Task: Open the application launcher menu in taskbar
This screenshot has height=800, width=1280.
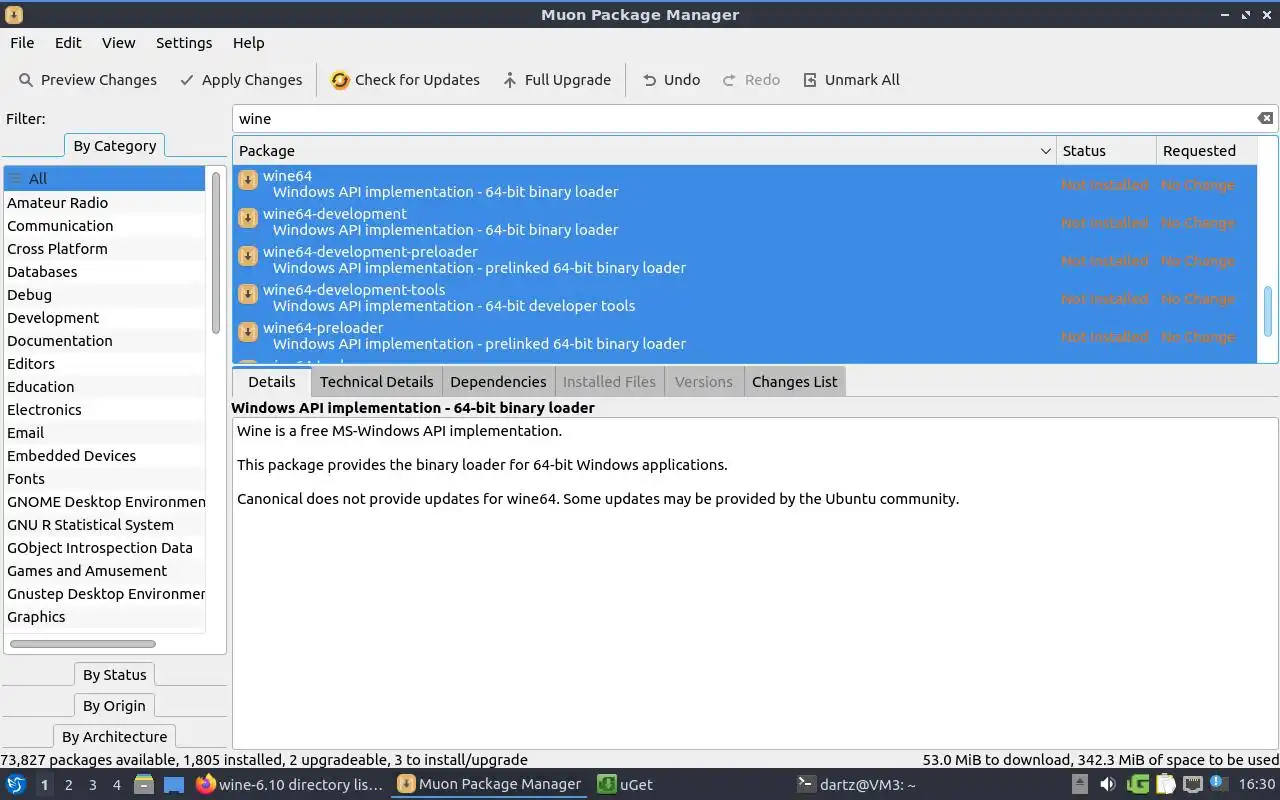Action: pos(16,785)
